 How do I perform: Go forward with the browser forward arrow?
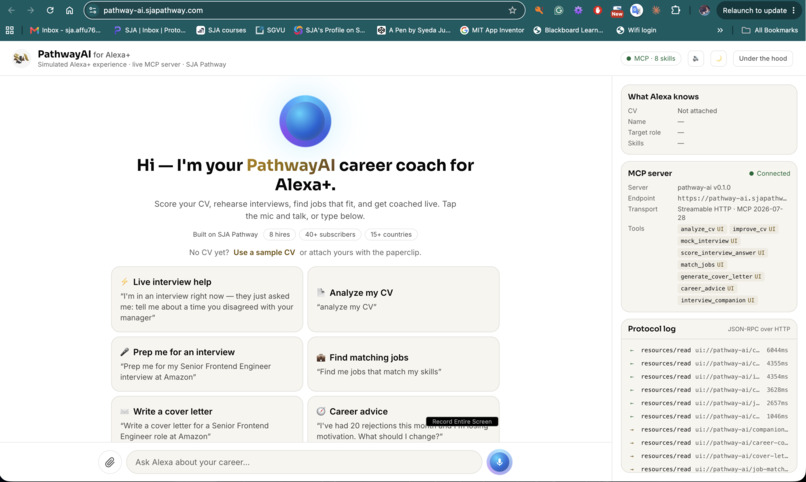(30, 10)
